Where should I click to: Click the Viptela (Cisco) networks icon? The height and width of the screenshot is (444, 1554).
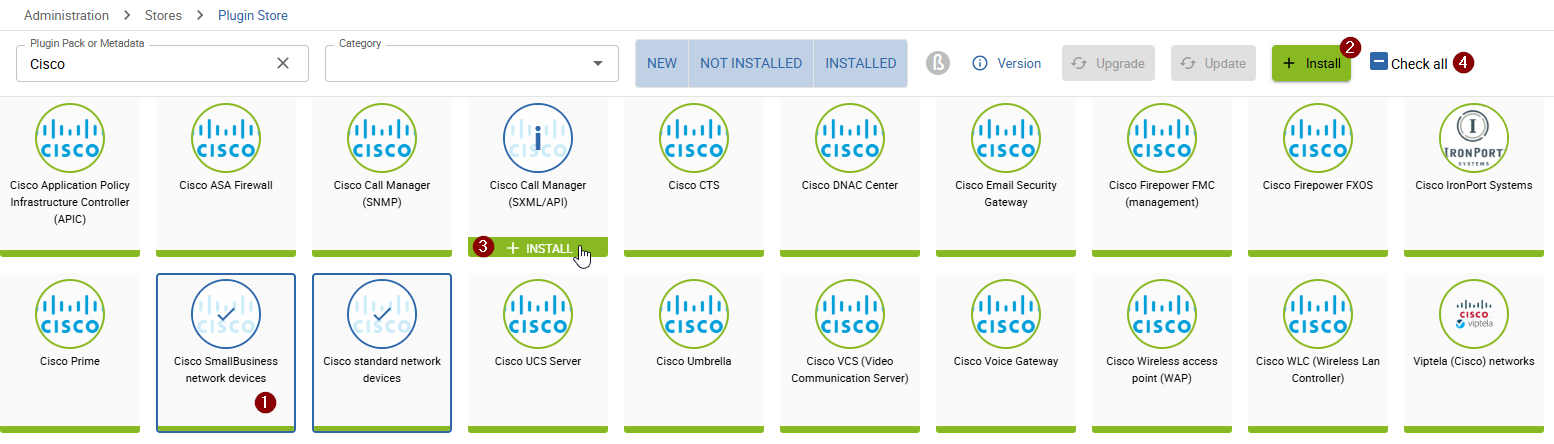tap(1474, 315)
